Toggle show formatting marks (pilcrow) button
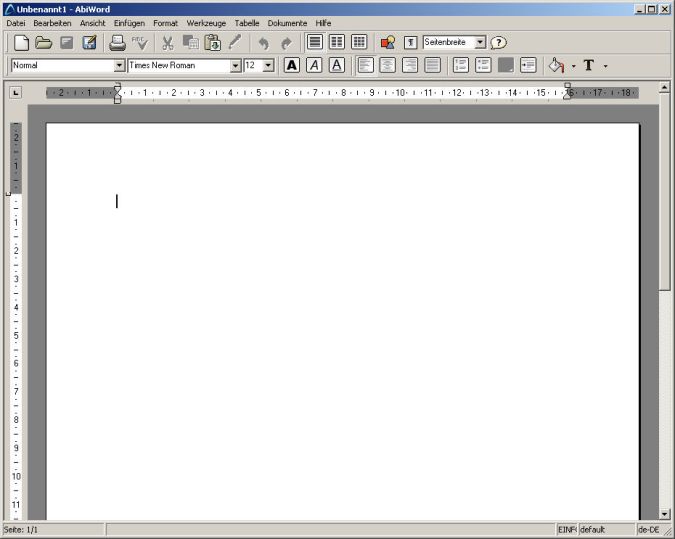 pos(410,43)
